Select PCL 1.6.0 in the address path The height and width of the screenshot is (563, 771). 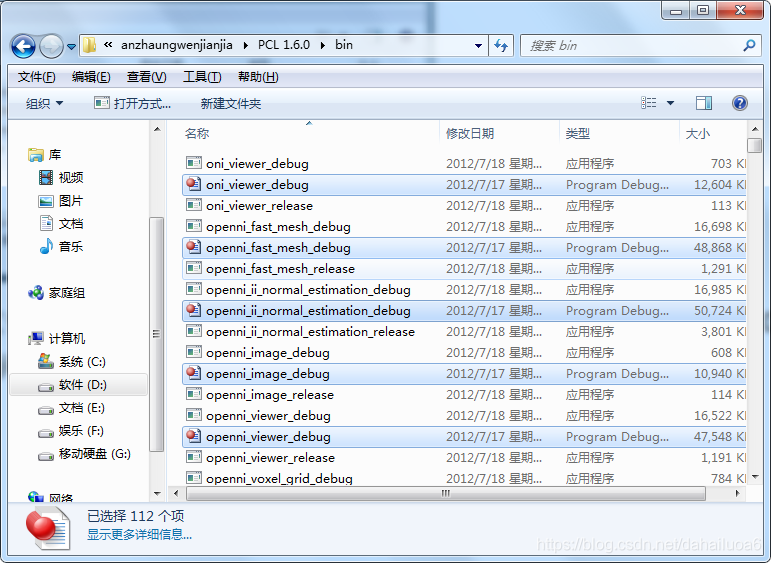(284, 45)
